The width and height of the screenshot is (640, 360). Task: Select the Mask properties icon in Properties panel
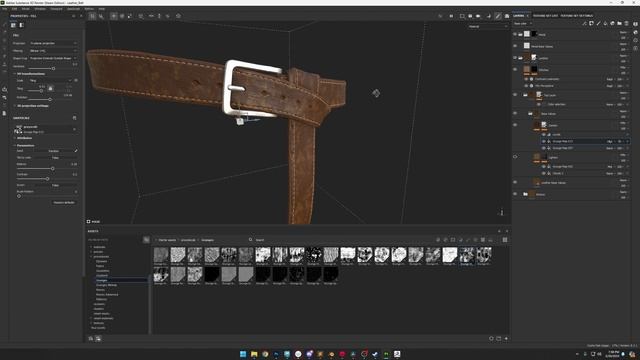(x=21, y=25)
